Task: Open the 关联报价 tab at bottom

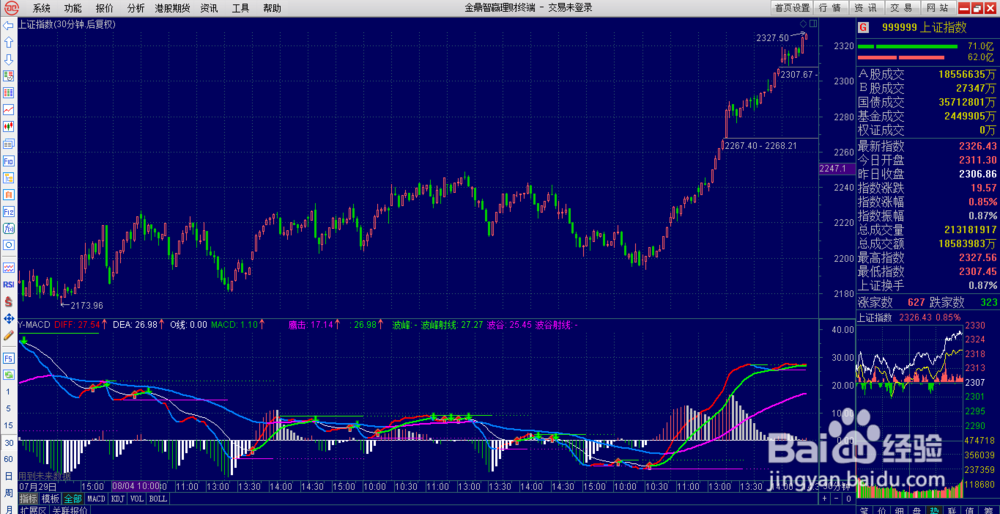Action: coord(70,510)
